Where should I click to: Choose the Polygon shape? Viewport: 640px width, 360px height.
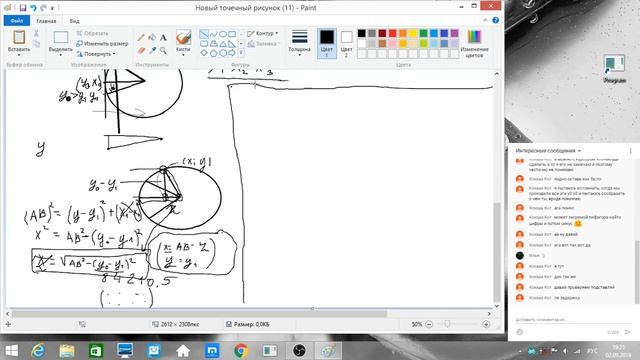click(213, 43)
